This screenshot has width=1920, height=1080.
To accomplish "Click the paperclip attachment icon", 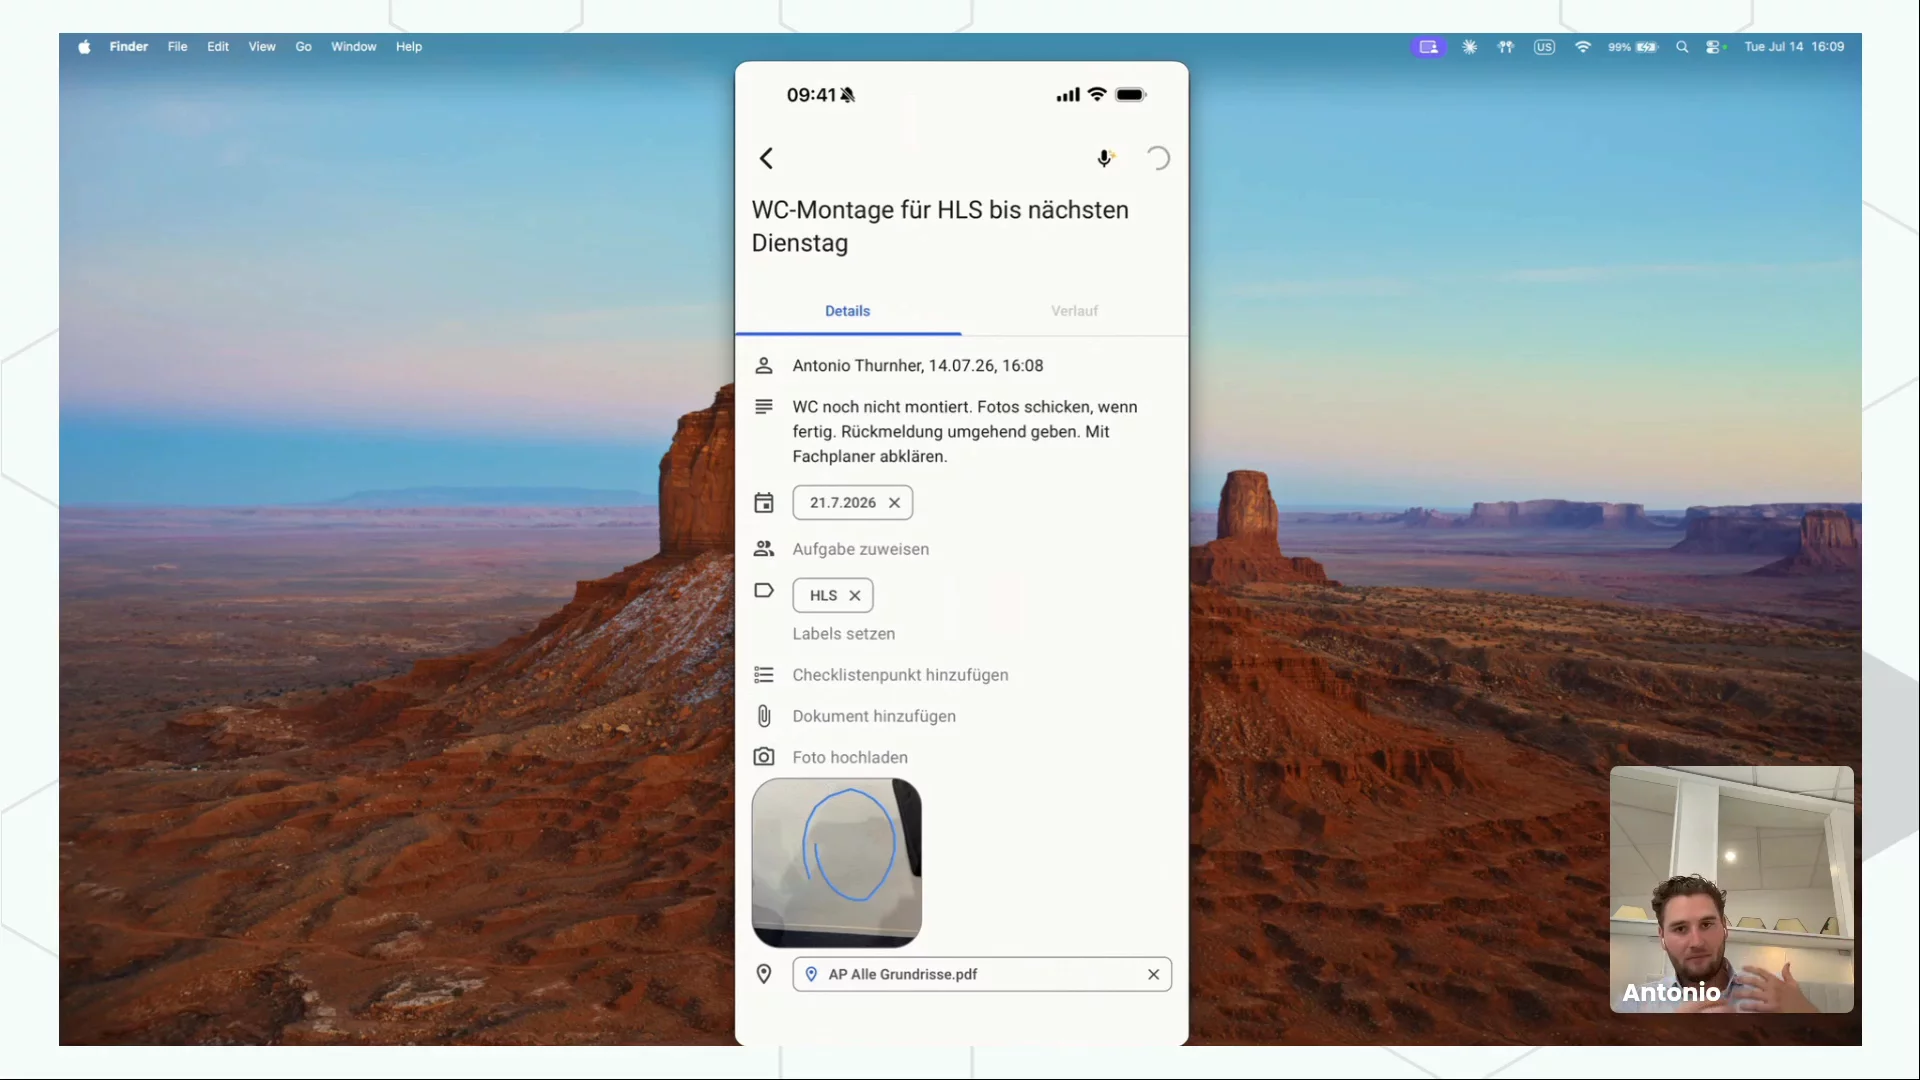I will 764,716.
